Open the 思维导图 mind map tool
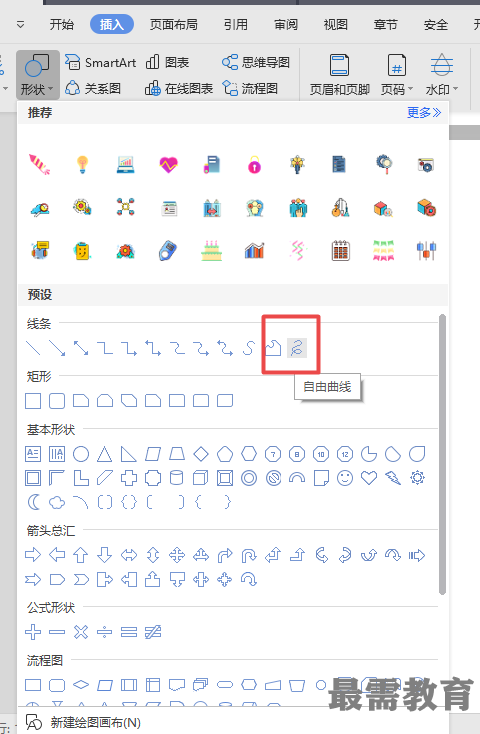 (256, 62)
